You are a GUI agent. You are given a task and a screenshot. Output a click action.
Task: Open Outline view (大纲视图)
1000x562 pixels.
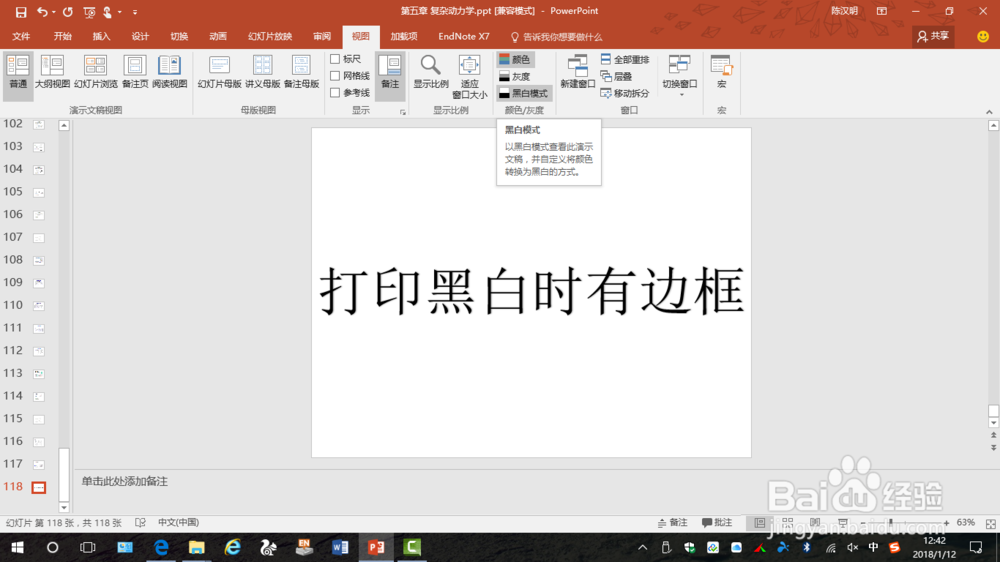[52, 72]
